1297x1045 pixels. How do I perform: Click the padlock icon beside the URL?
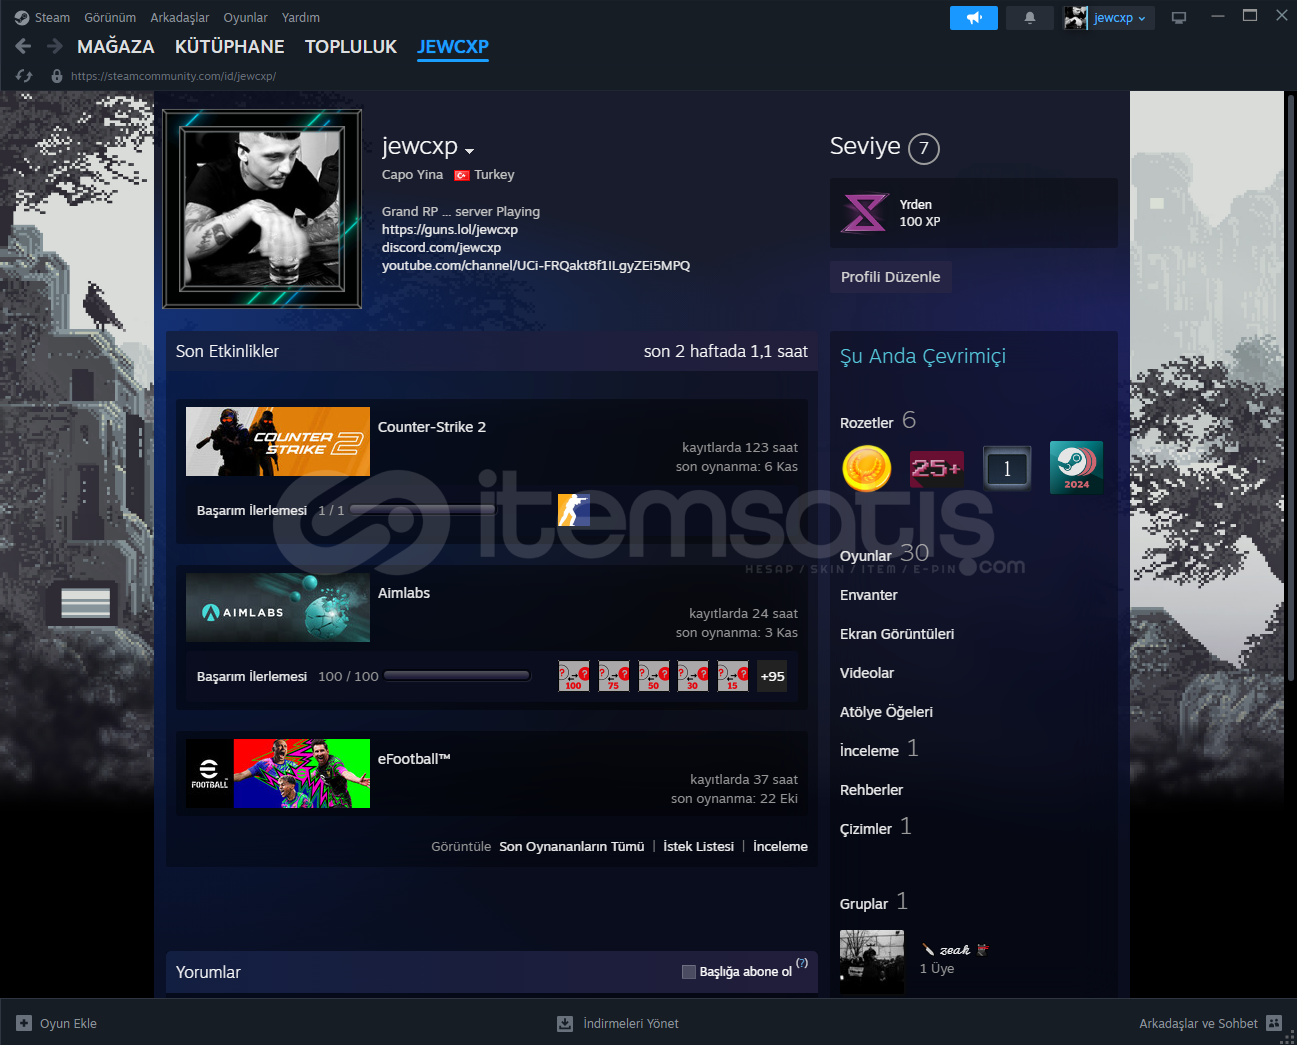tap(57, 76)
